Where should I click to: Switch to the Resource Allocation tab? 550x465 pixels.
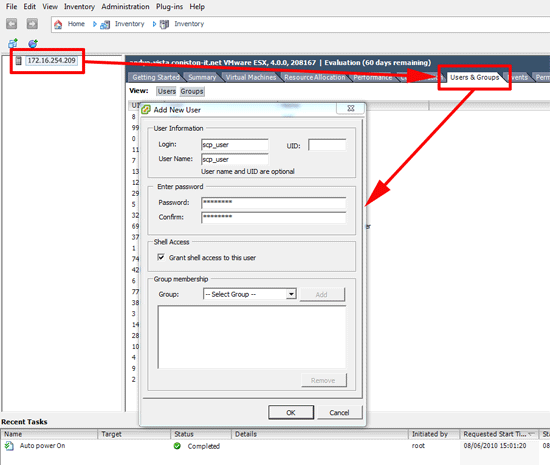(x=315, y=78)
